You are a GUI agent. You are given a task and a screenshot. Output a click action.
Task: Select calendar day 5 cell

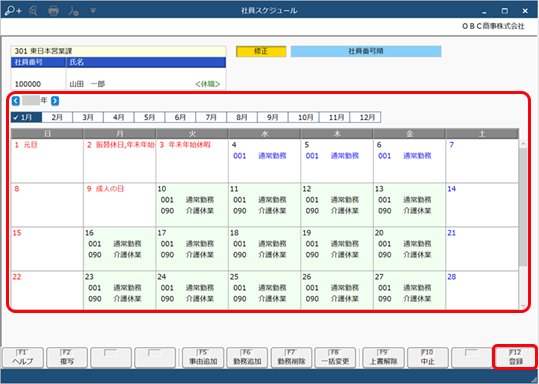(x=337, y=161)
